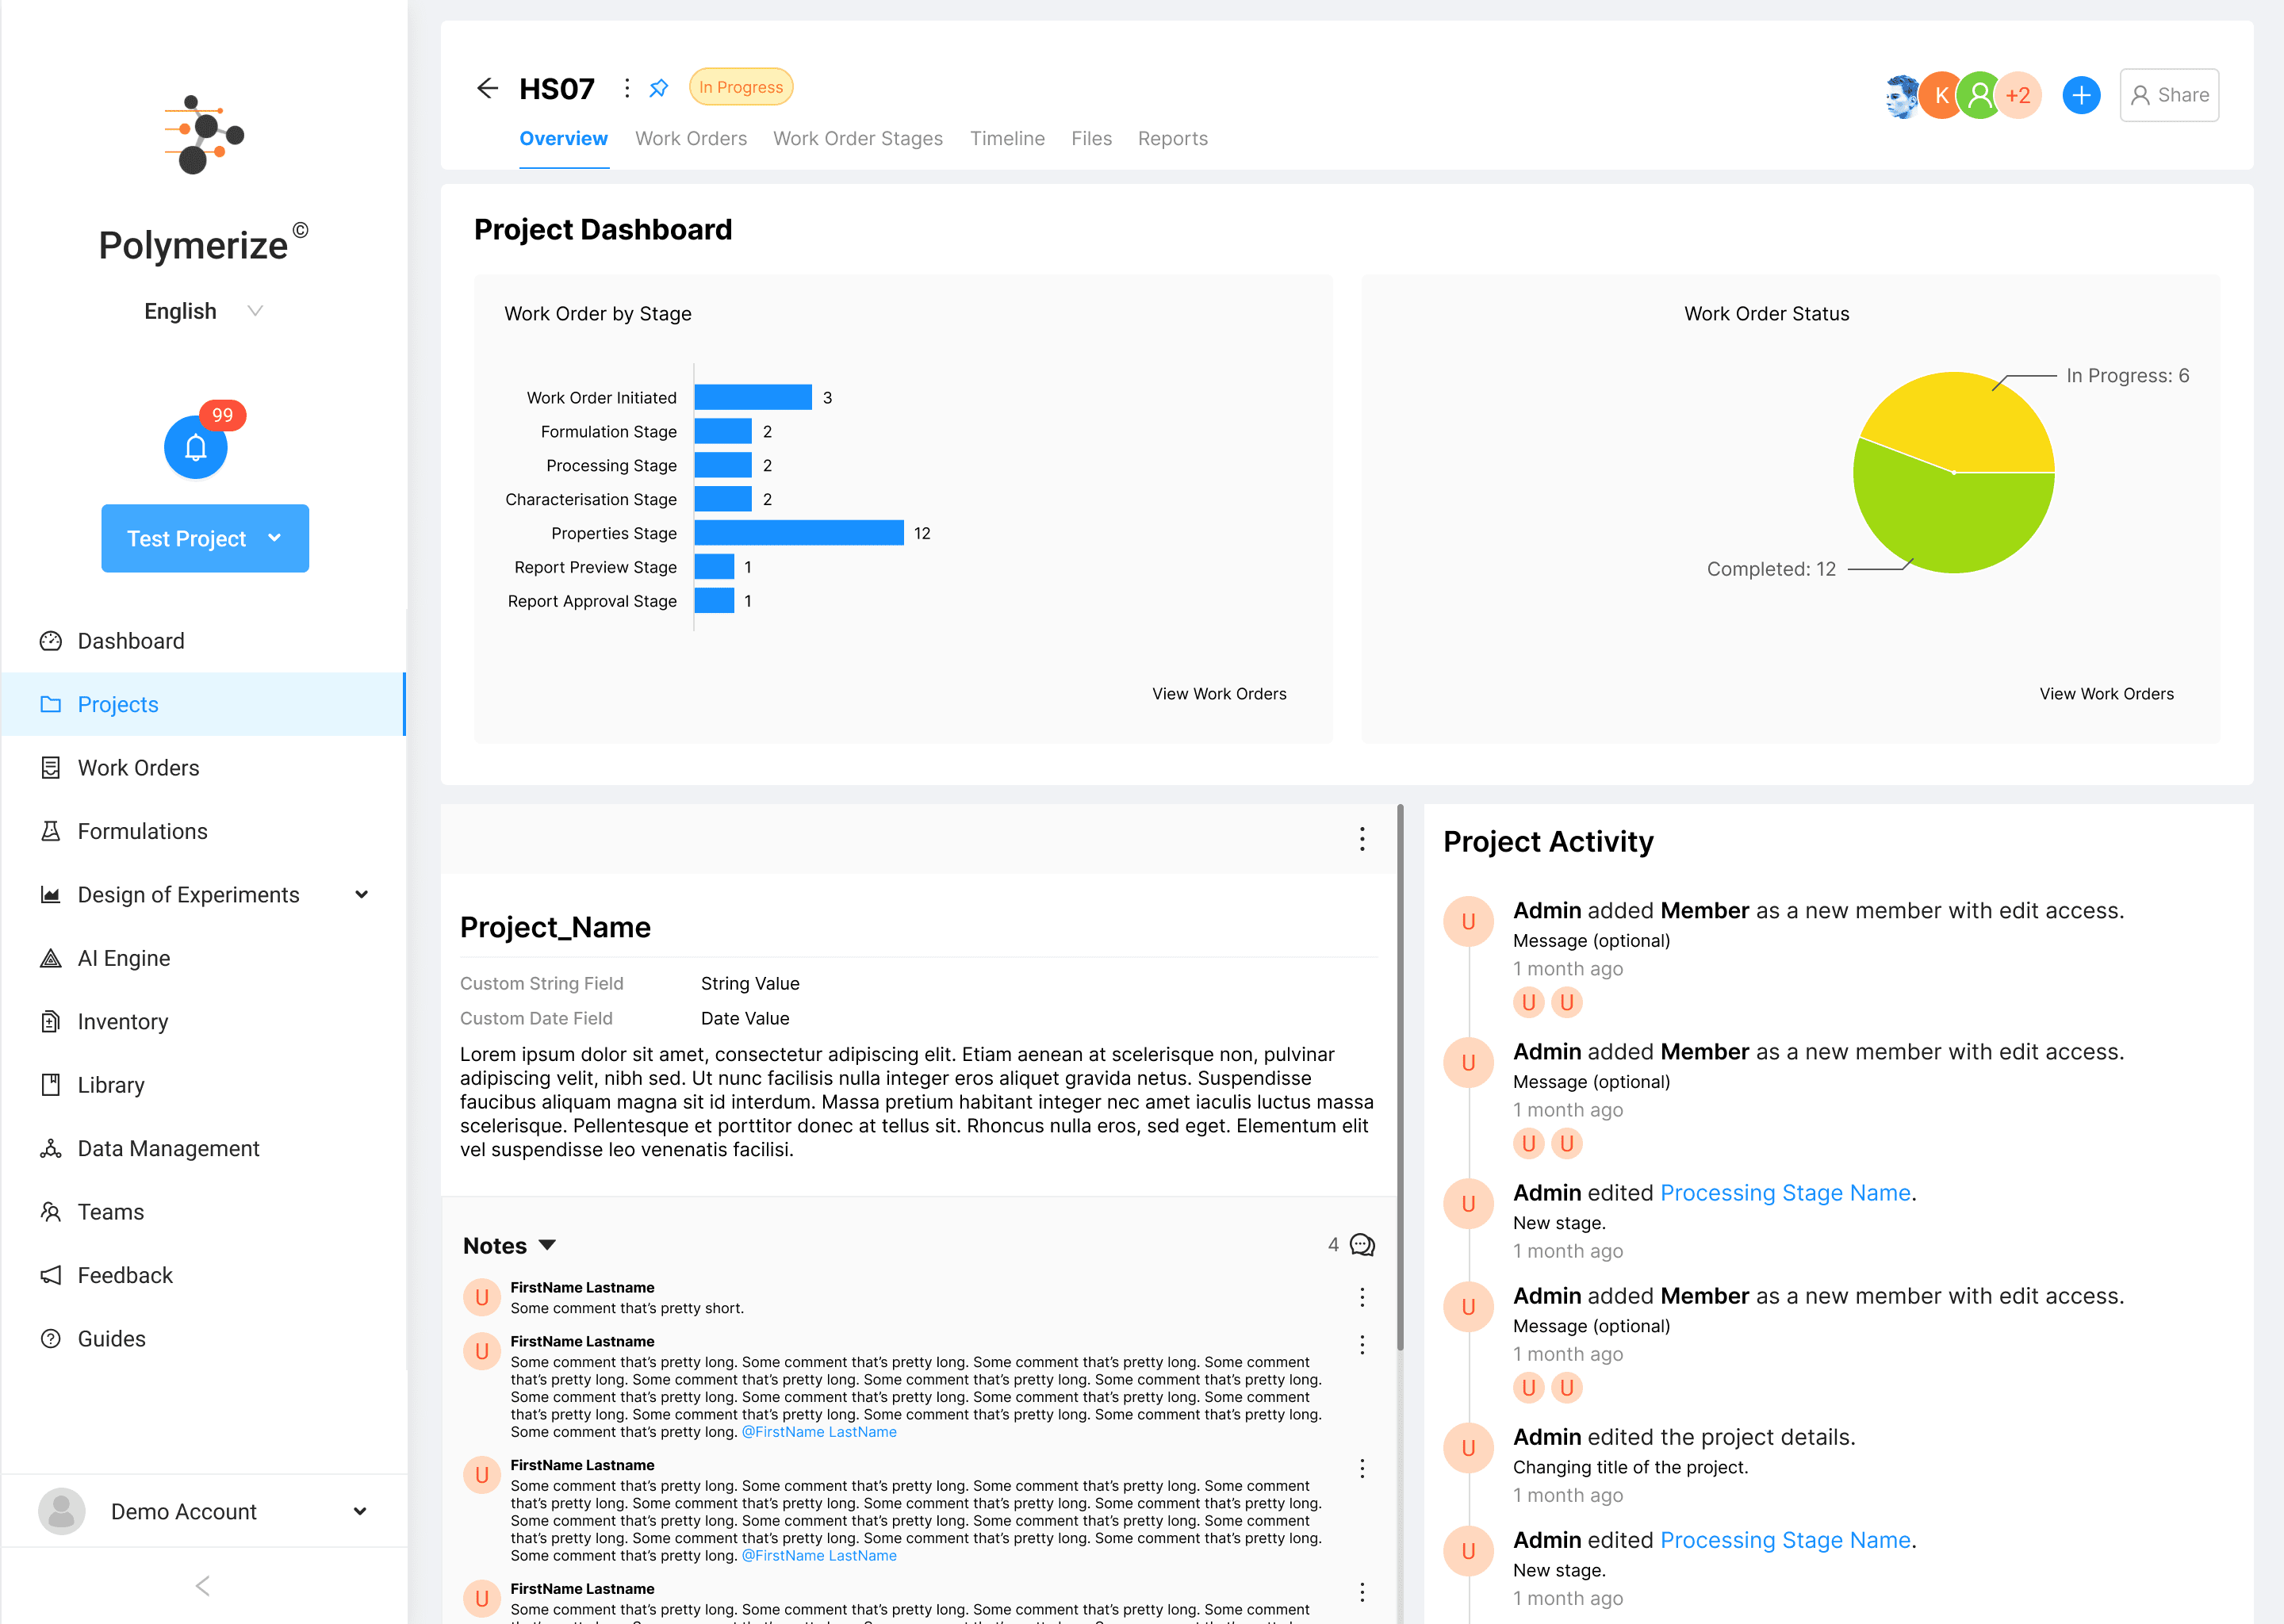
Task: Expand the Design of Experiments submenu
Action: point(361,895)
